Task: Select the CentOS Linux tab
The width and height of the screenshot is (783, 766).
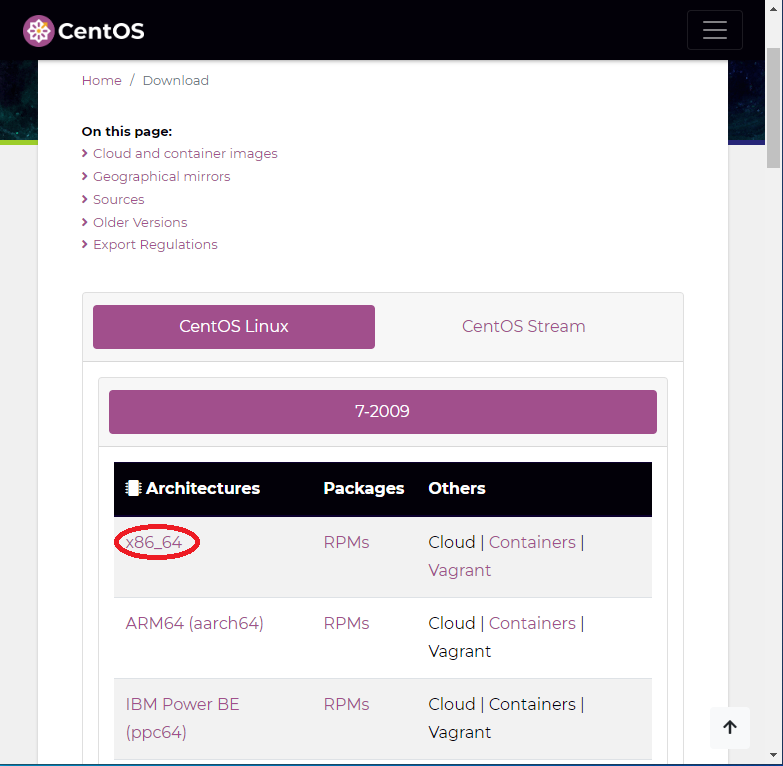Action: point(234,327)
